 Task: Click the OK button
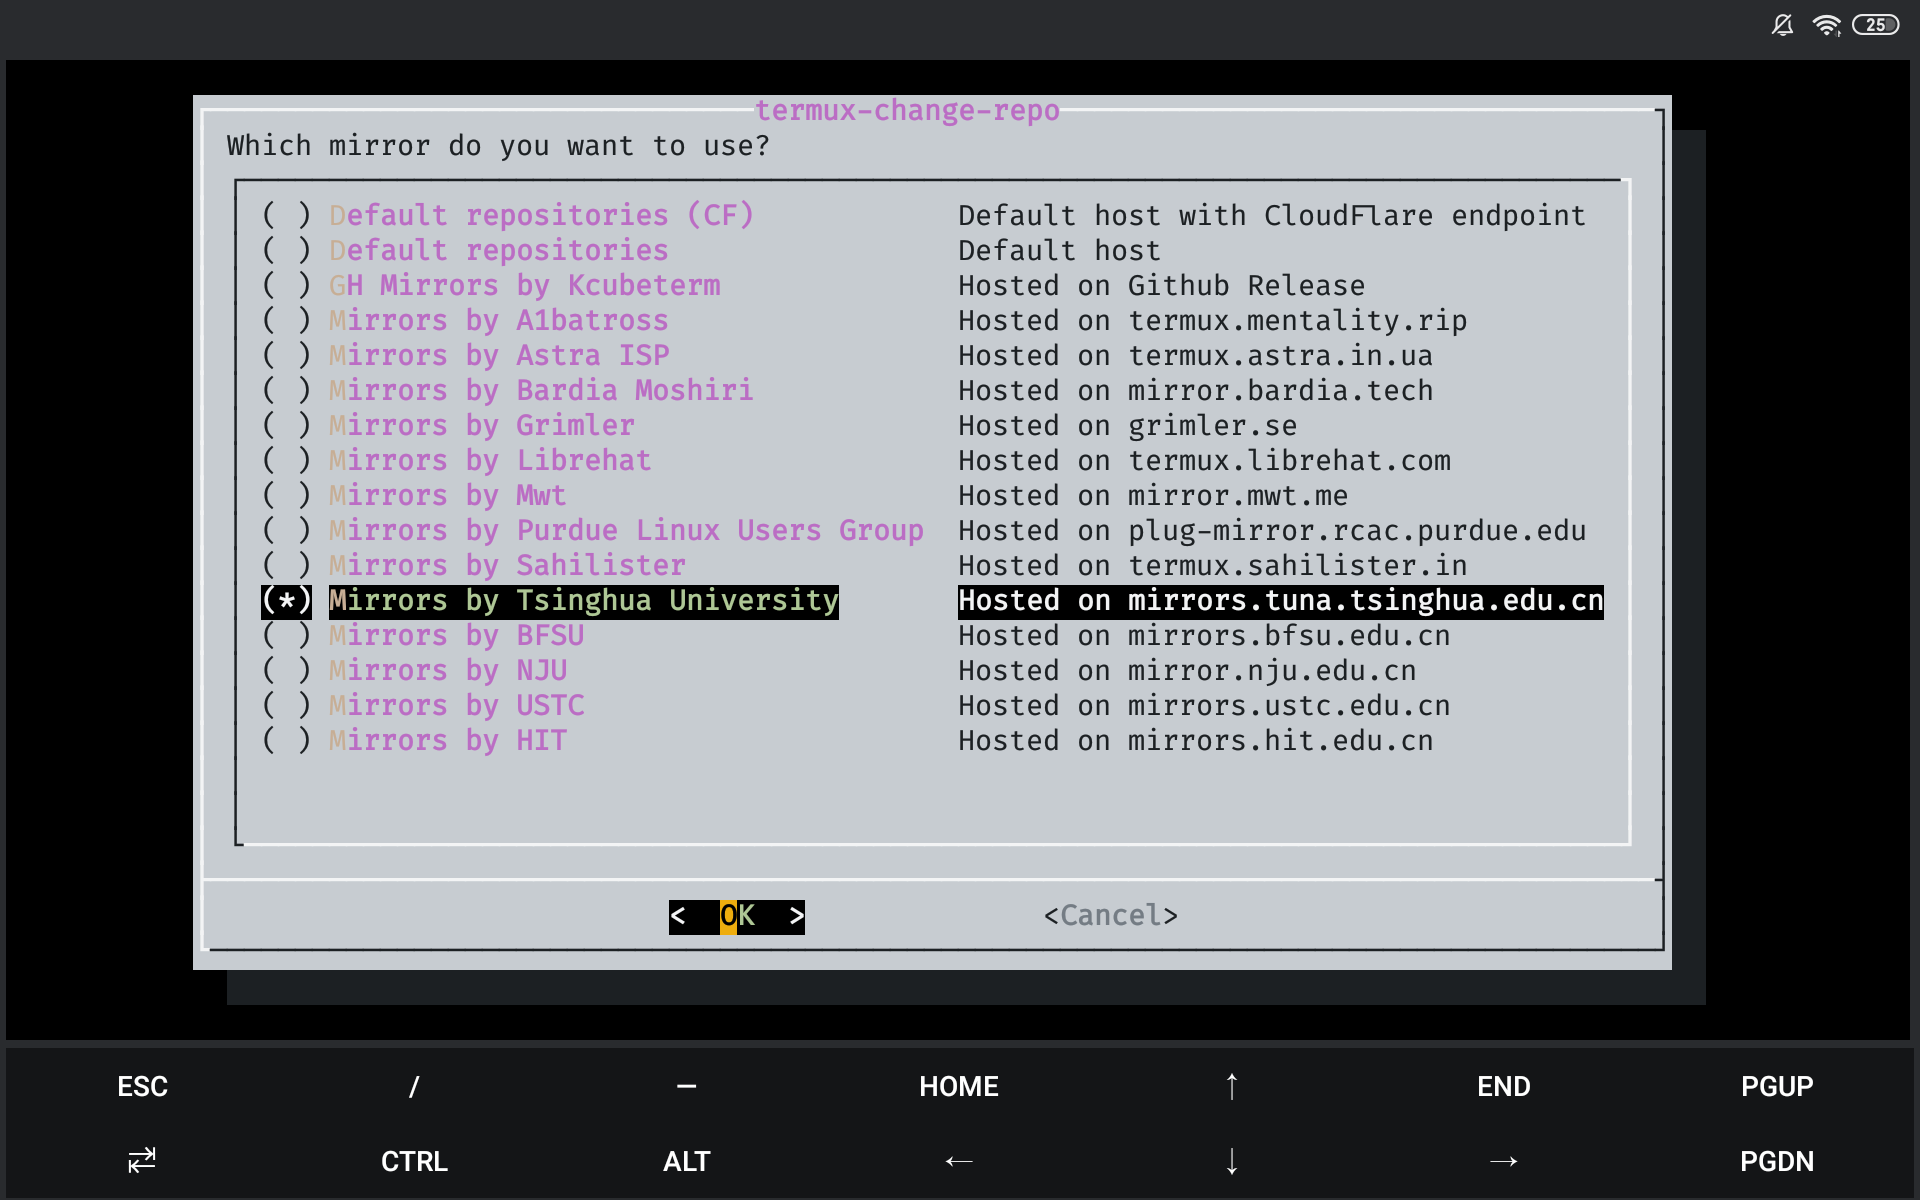tap(737, 915)
